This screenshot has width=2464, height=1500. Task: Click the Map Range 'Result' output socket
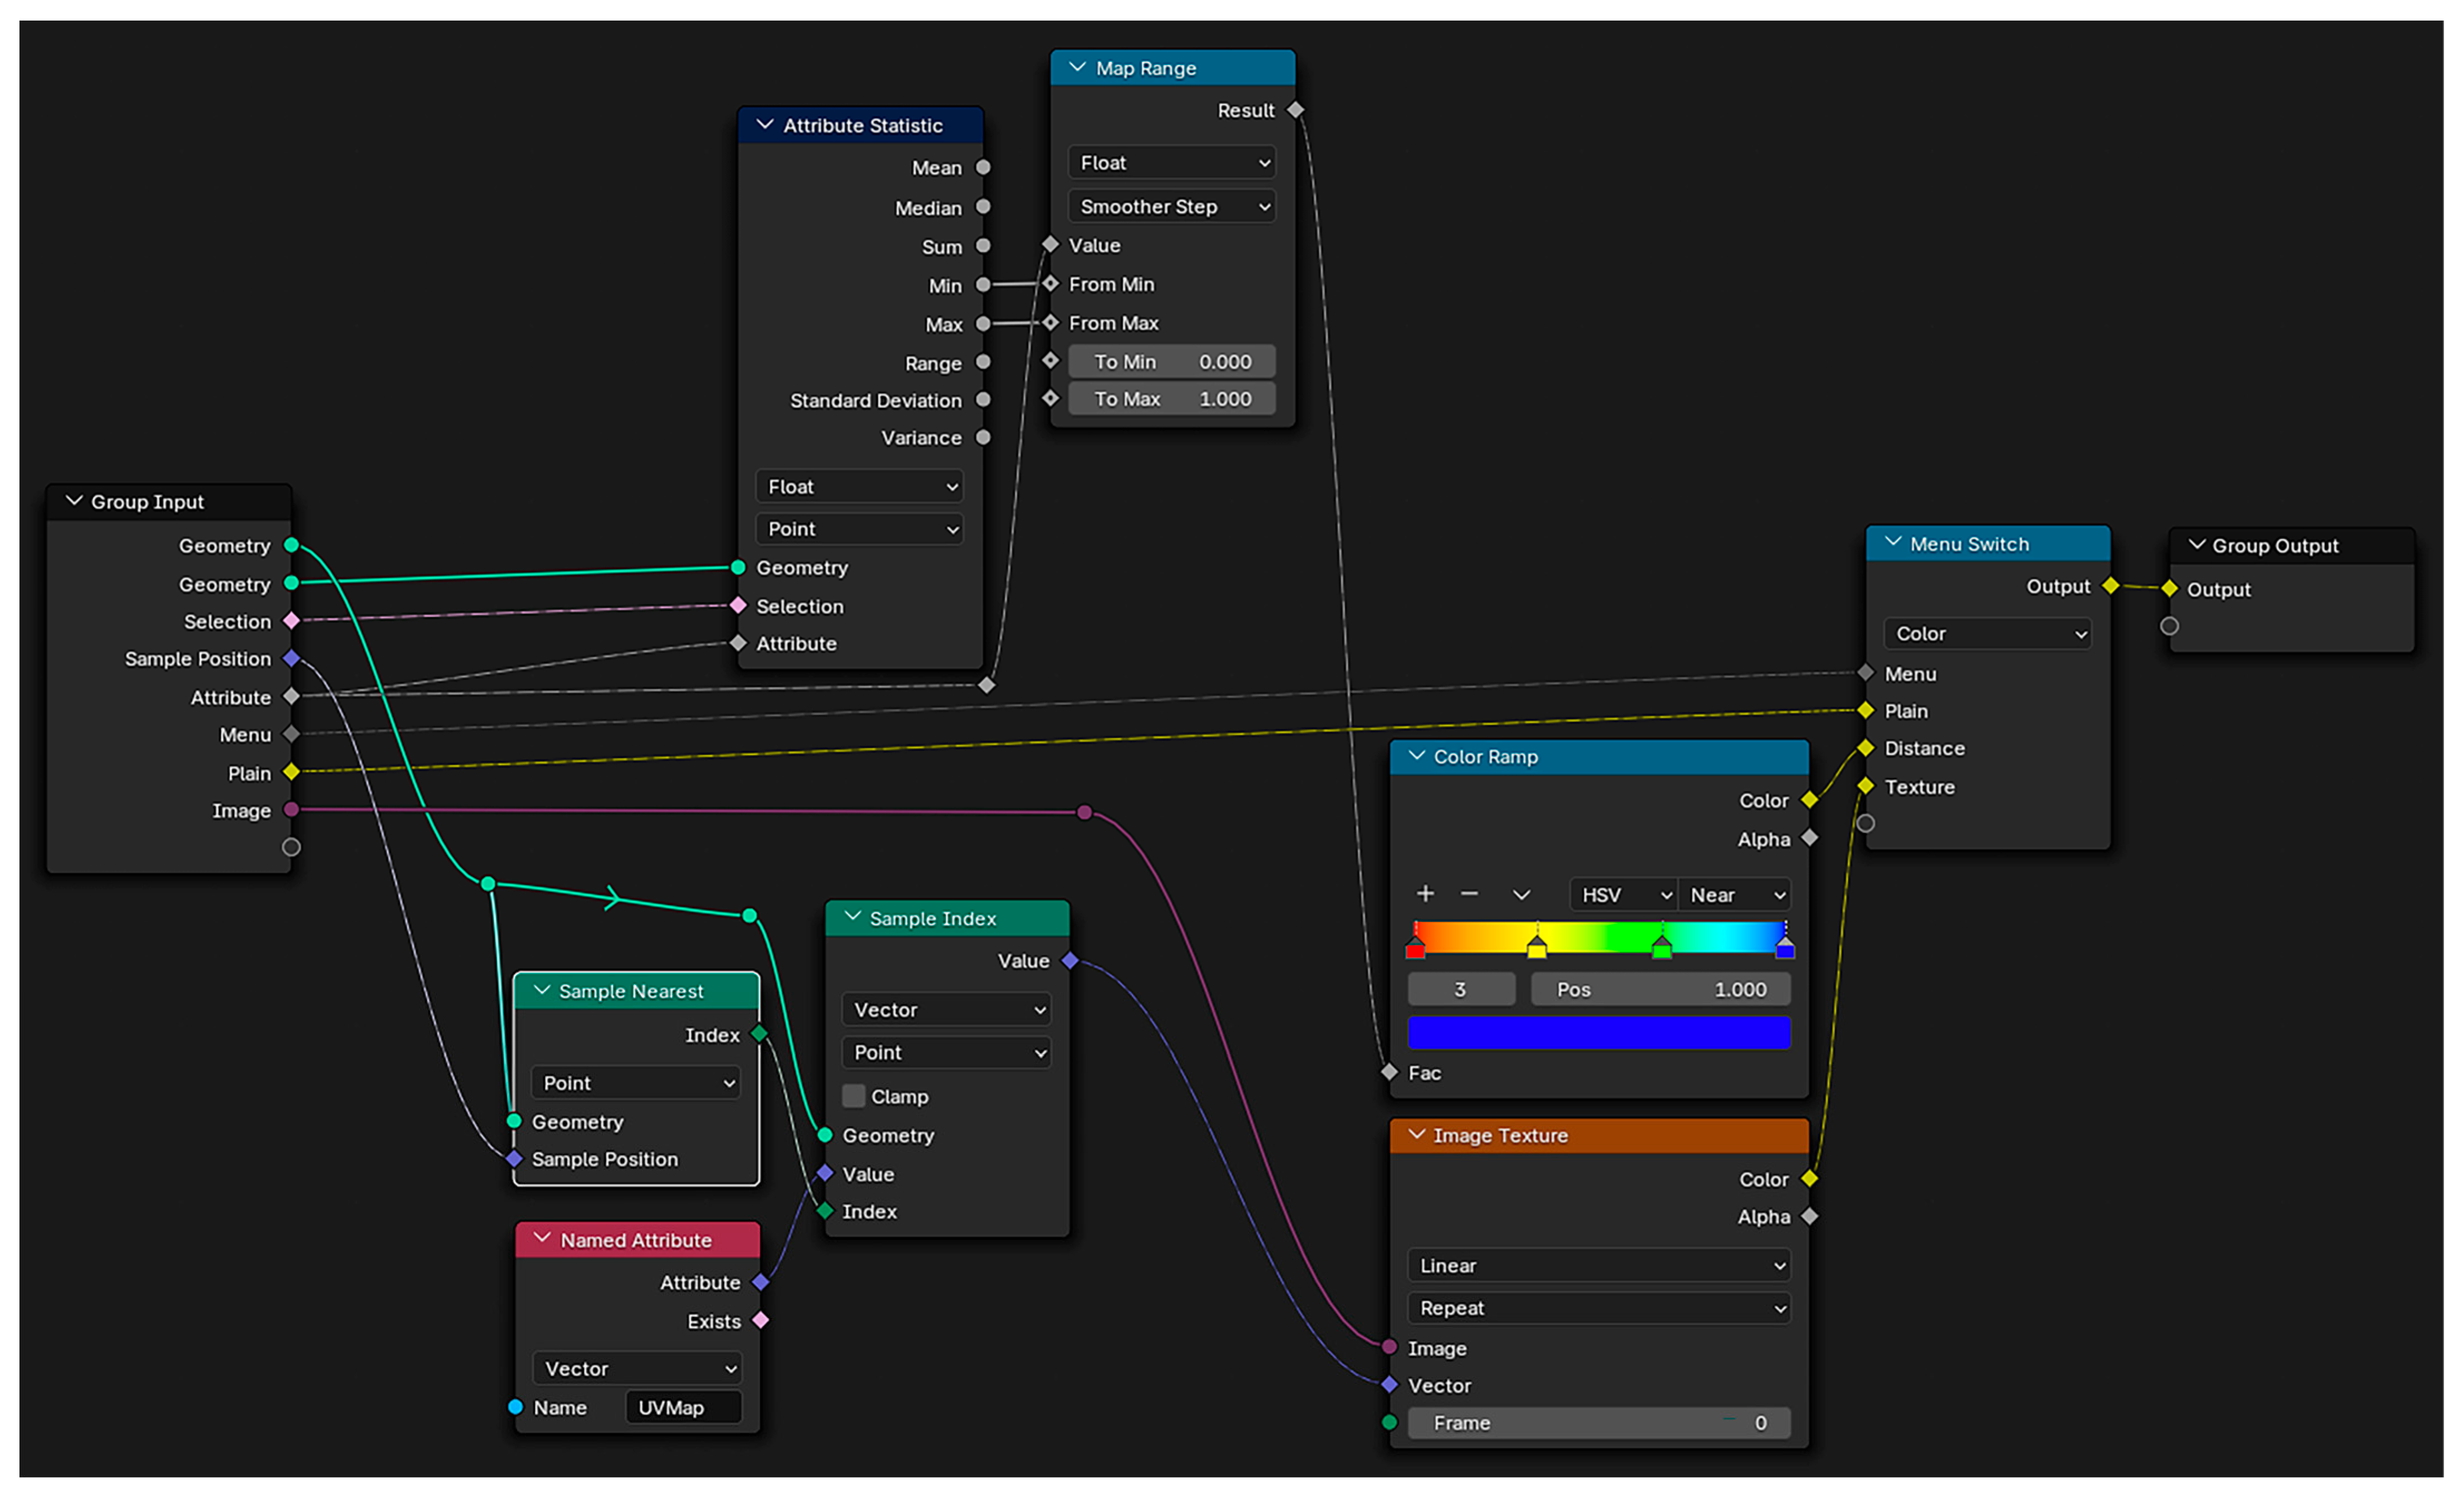point(1296,110)
